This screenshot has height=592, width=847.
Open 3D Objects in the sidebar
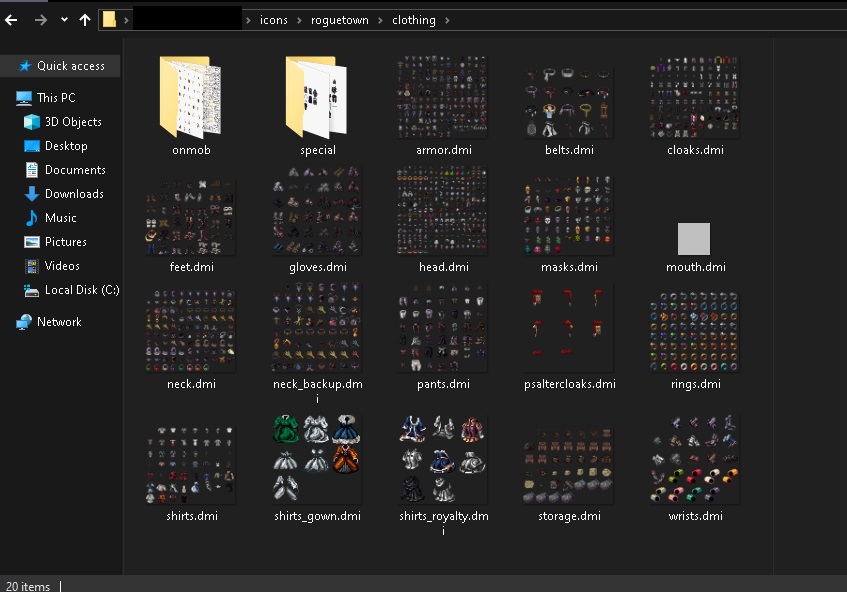coord(63,122)
